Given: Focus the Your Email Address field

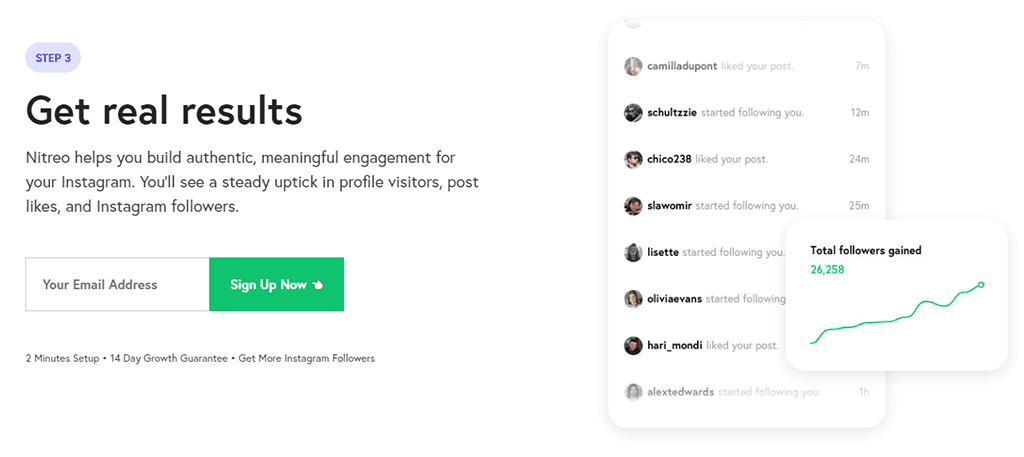Looking at the screenshot, I should coord(118,285).
